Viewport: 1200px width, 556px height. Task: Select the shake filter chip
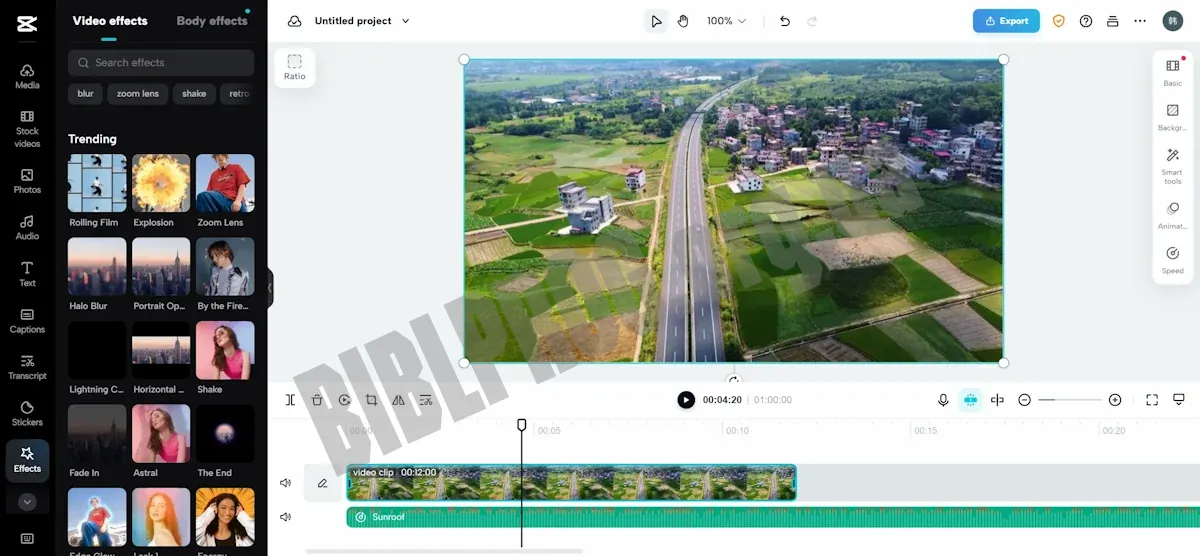[x=194, y=94]
